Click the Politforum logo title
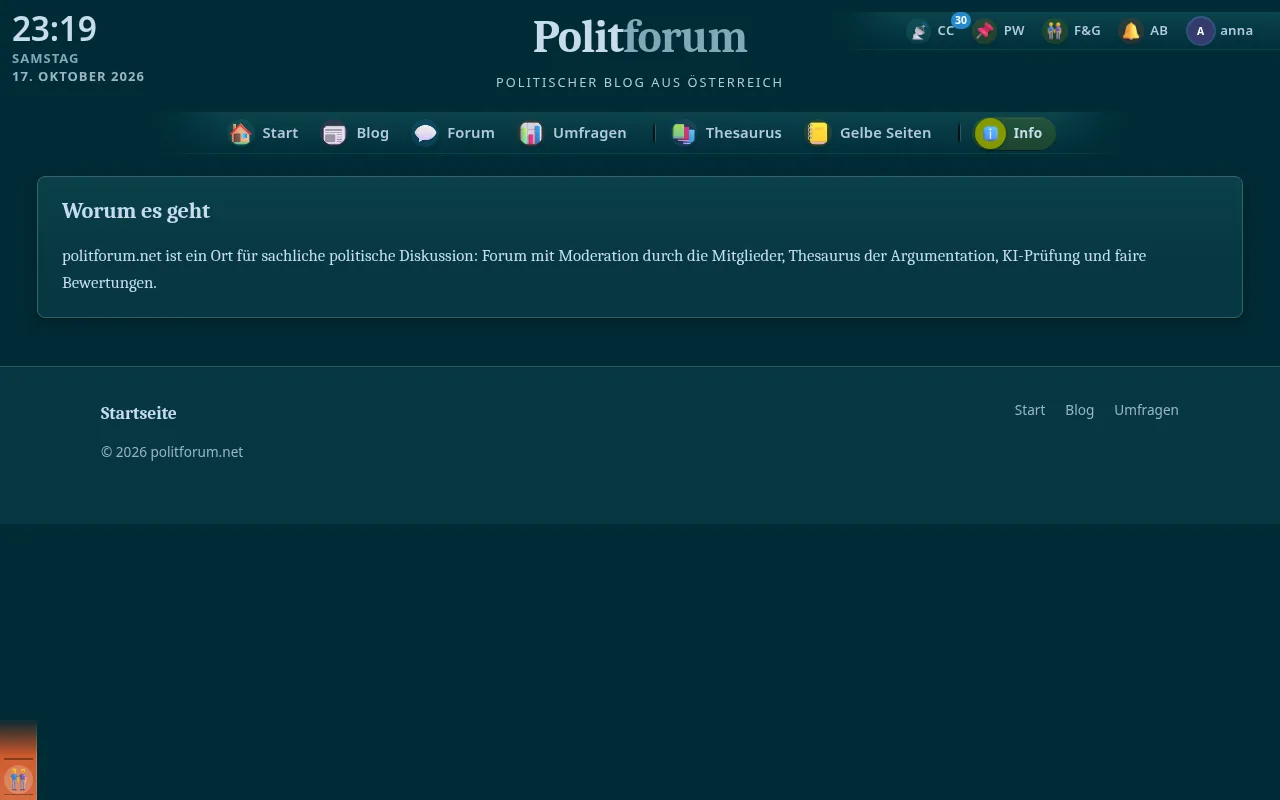1280x800 pixels. pyautogui.click(x=640, y=37)
